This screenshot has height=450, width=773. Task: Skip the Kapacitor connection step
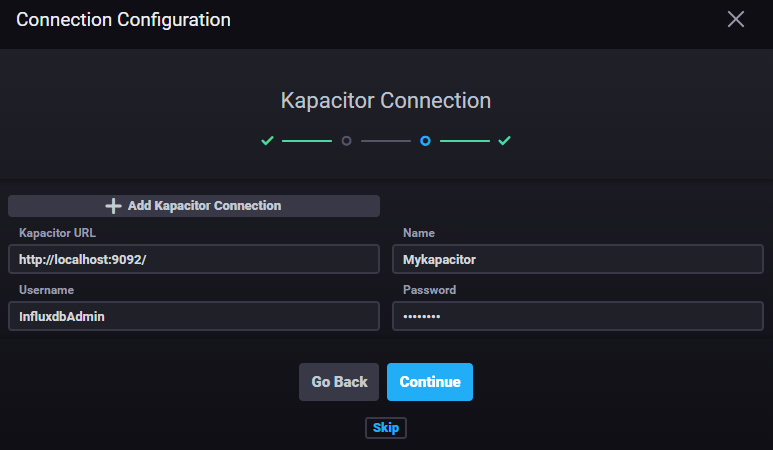[386, 428]
